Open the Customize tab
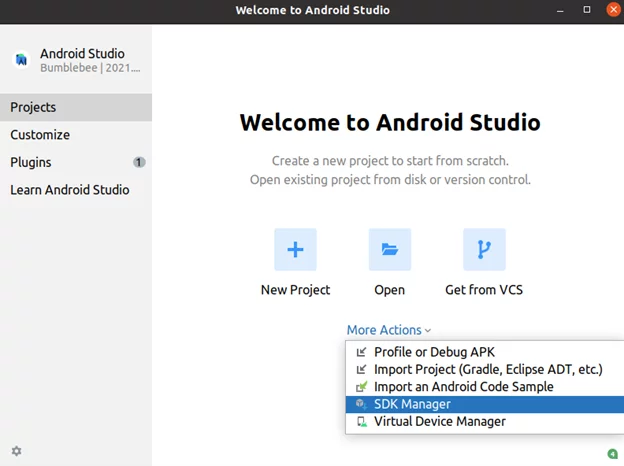 pos(76,135)
